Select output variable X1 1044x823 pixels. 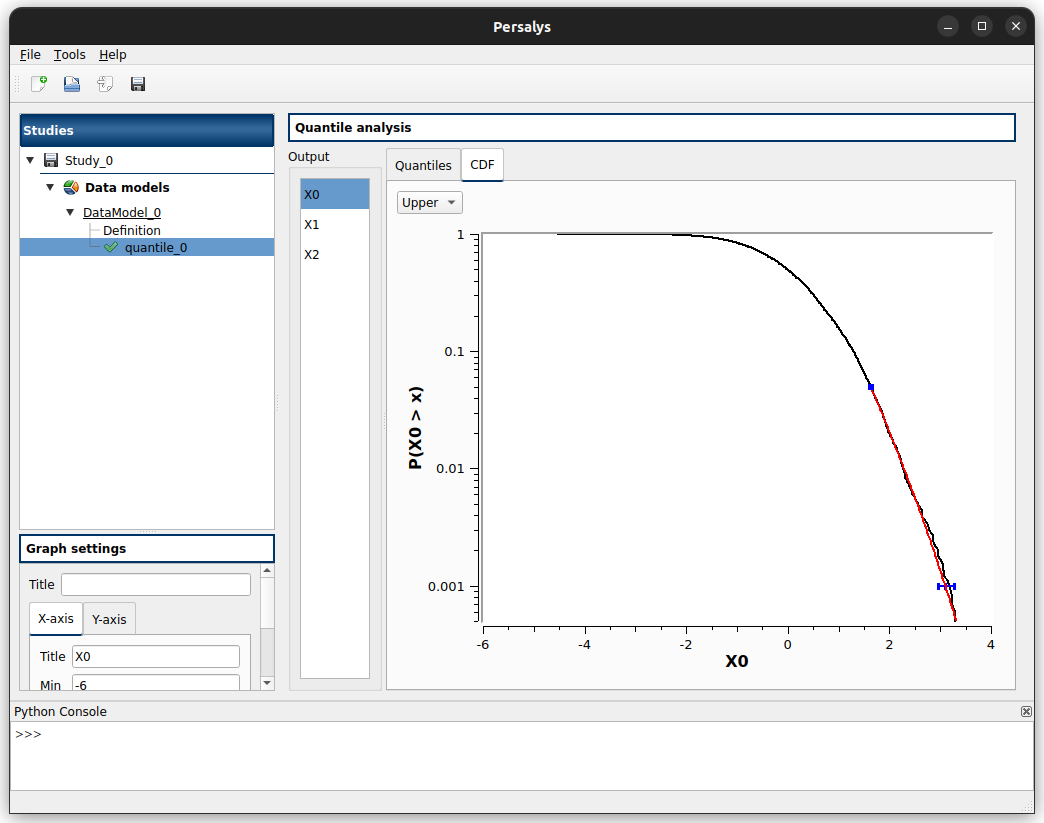pyautogui.click(x=311, y=224)
